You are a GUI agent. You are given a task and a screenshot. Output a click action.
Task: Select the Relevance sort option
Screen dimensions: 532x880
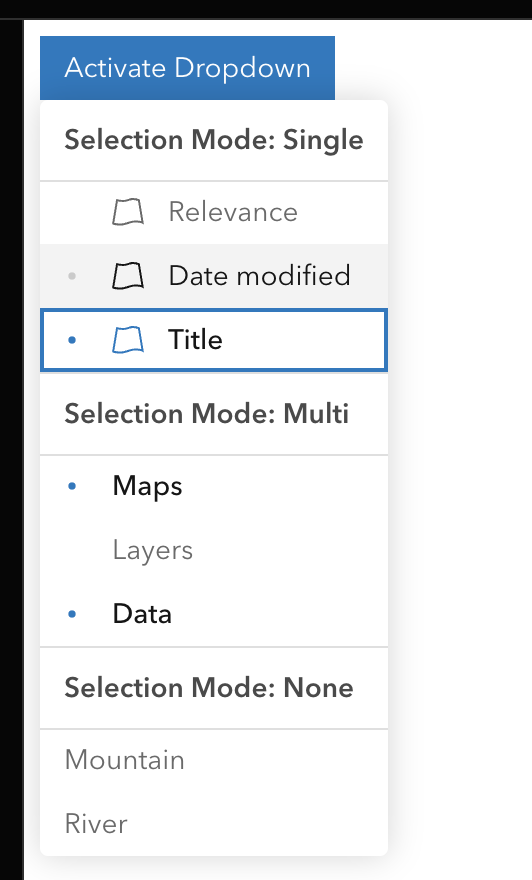214,212
